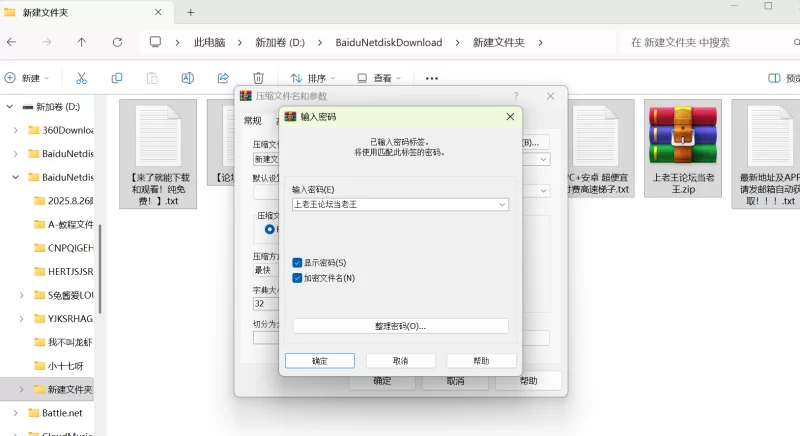The image size is (800, 436).
Task: Go up one folder level arrow
Action: click(x=82, y=42)
